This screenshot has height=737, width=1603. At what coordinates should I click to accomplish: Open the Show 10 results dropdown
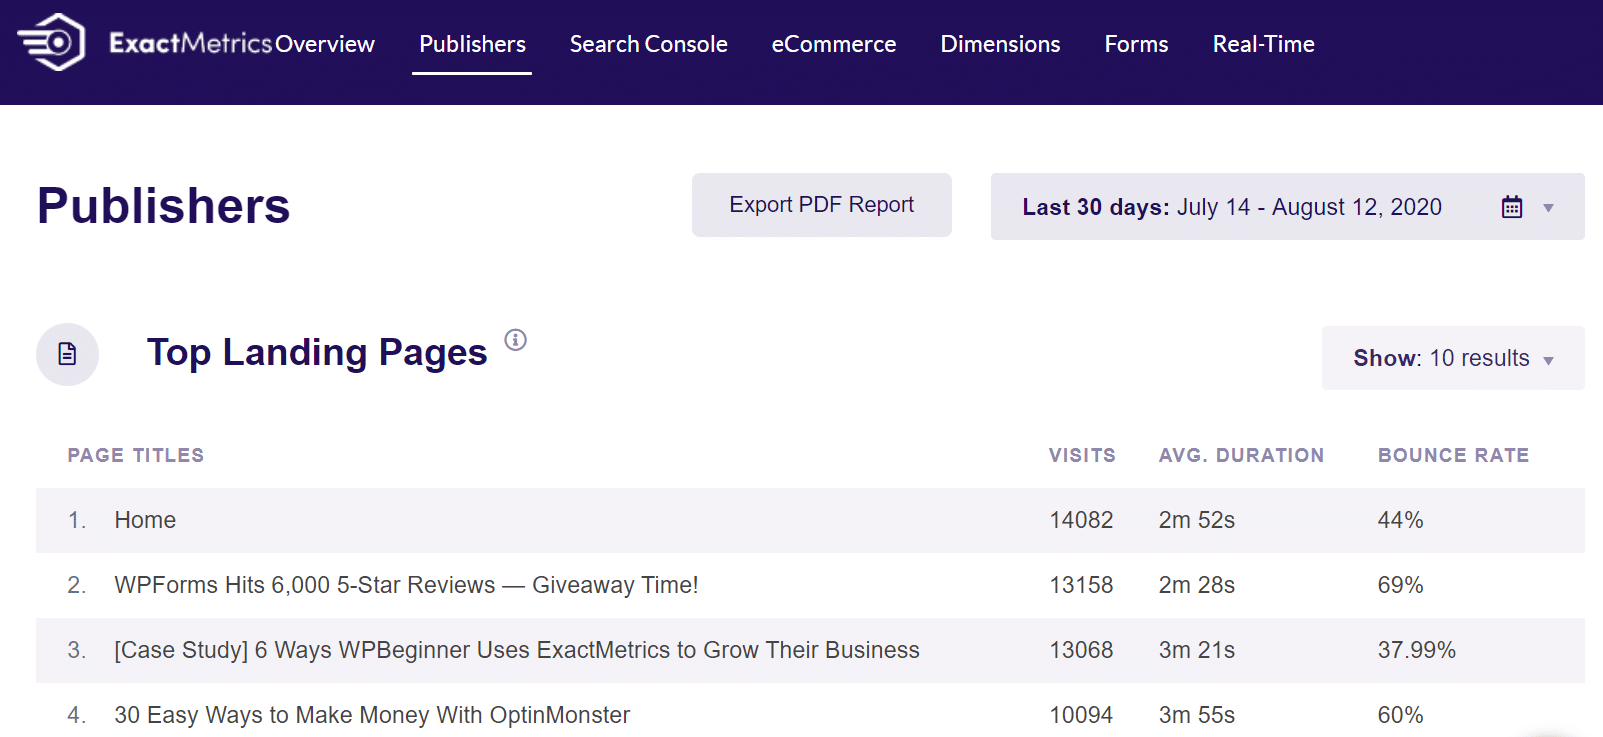[x=1453, y=358]
